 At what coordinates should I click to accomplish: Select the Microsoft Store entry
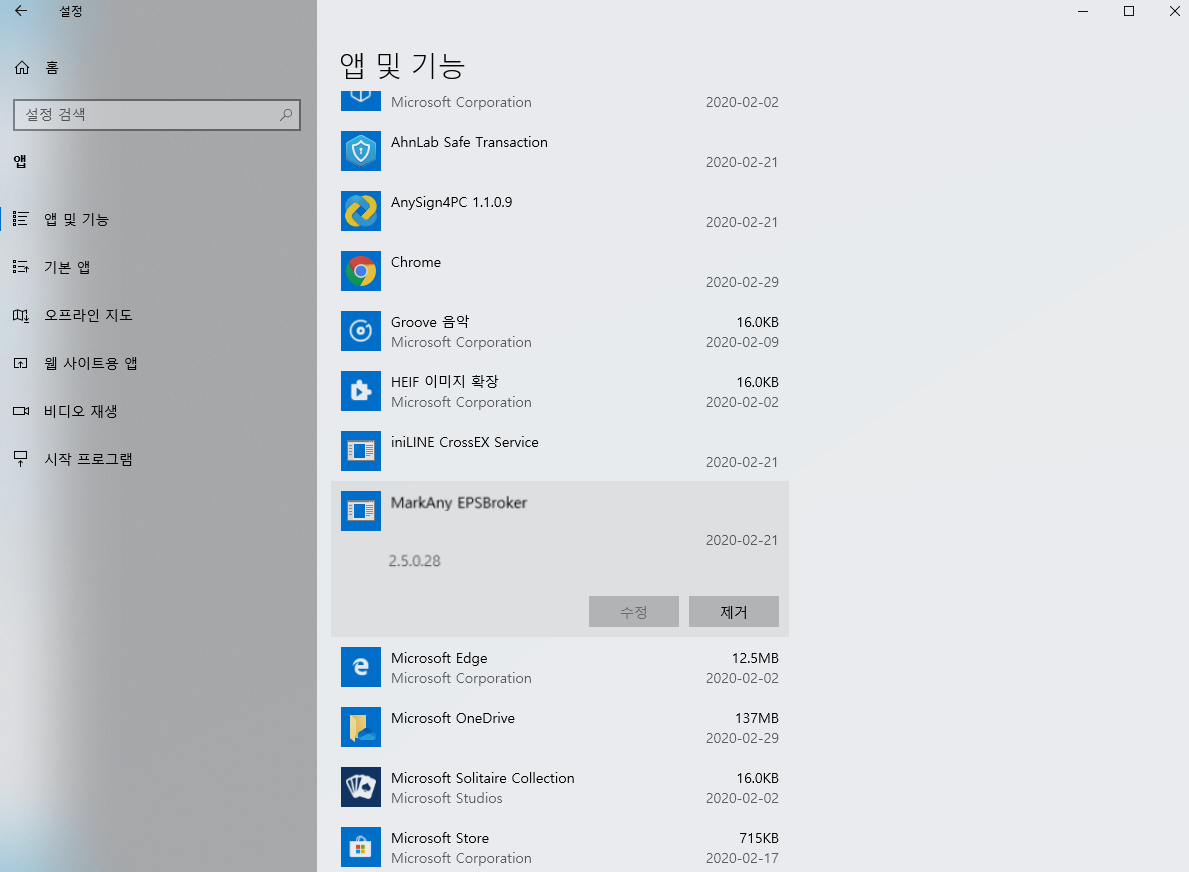(560, 846)
